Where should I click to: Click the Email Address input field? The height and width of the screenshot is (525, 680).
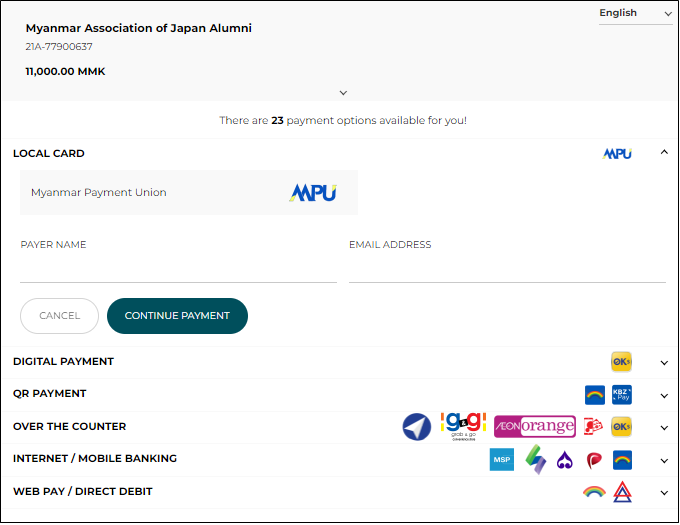(507, 270)
